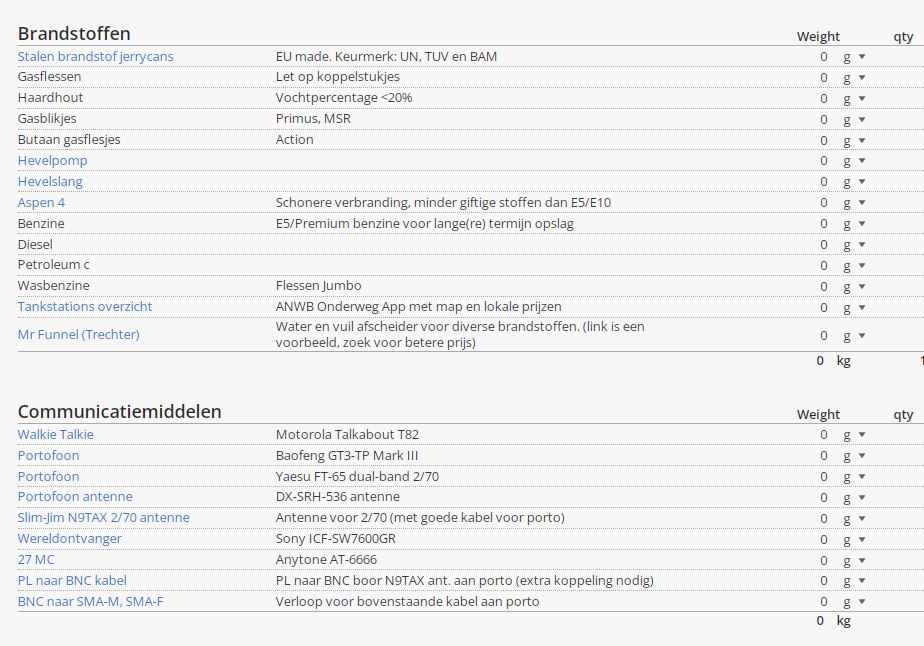Click the Aspen 4 link
This screenshot has height=646, width=924.
tap(41, 202)
